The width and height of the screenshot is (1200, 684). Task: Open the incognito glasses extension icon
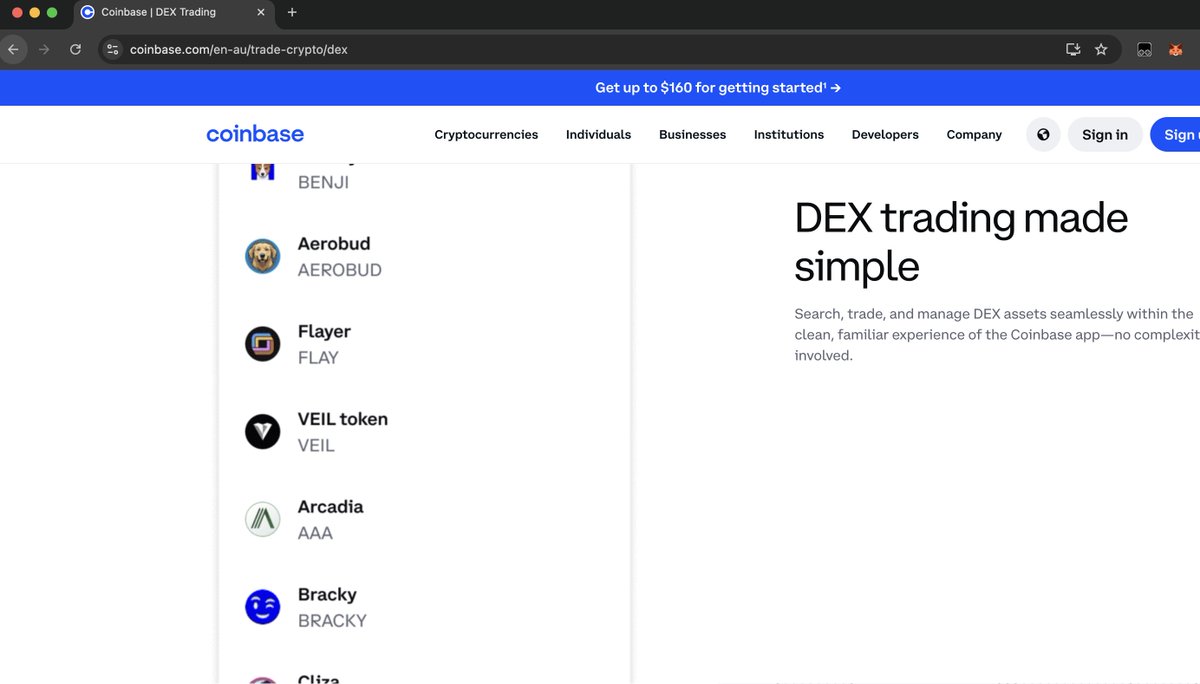(x=1145, y=49)
